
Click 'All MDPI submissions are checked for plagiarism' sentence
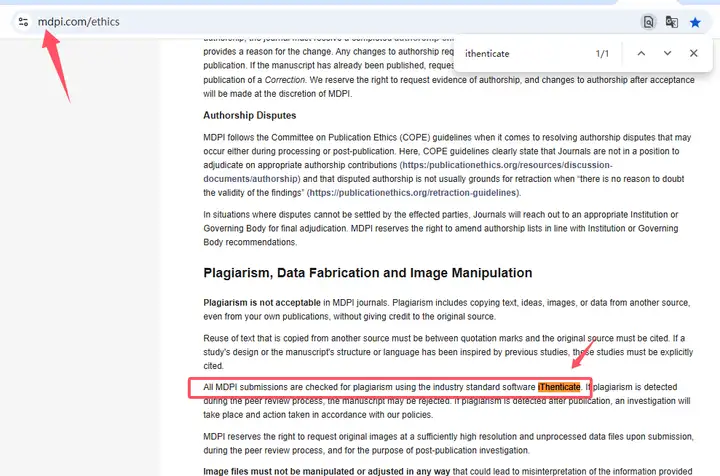[x=393, y=387]
